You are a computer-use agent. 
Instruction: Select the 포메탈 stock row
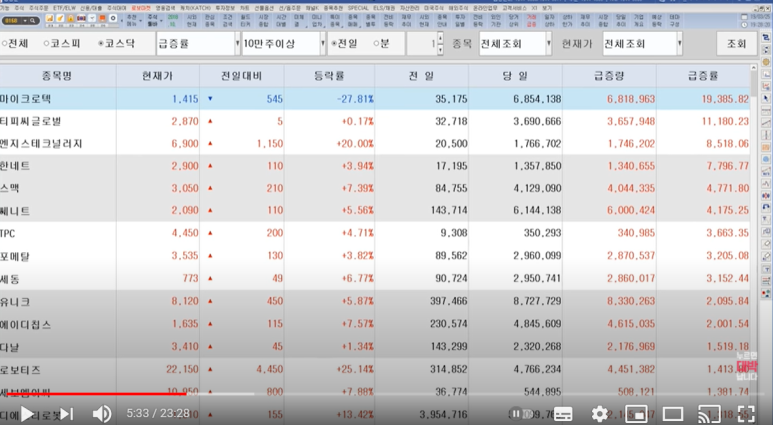pos(375,256)
